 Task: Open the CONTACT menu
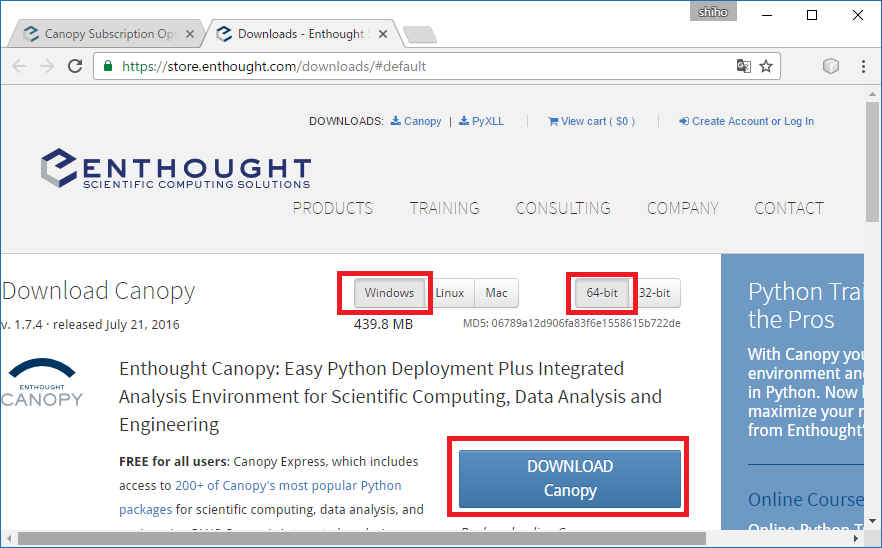click(x=789, y=208)
